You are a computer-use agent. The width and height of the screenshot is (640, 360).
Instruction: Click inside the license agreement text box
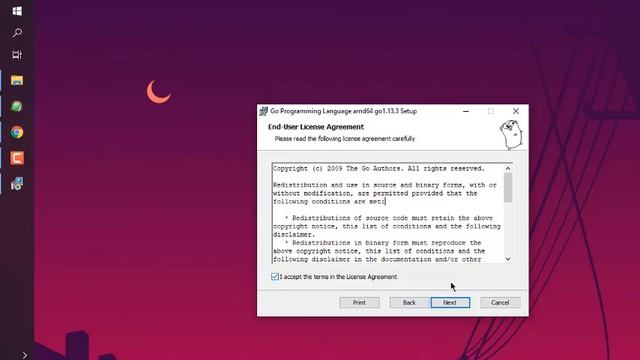[x=388, y=213]
